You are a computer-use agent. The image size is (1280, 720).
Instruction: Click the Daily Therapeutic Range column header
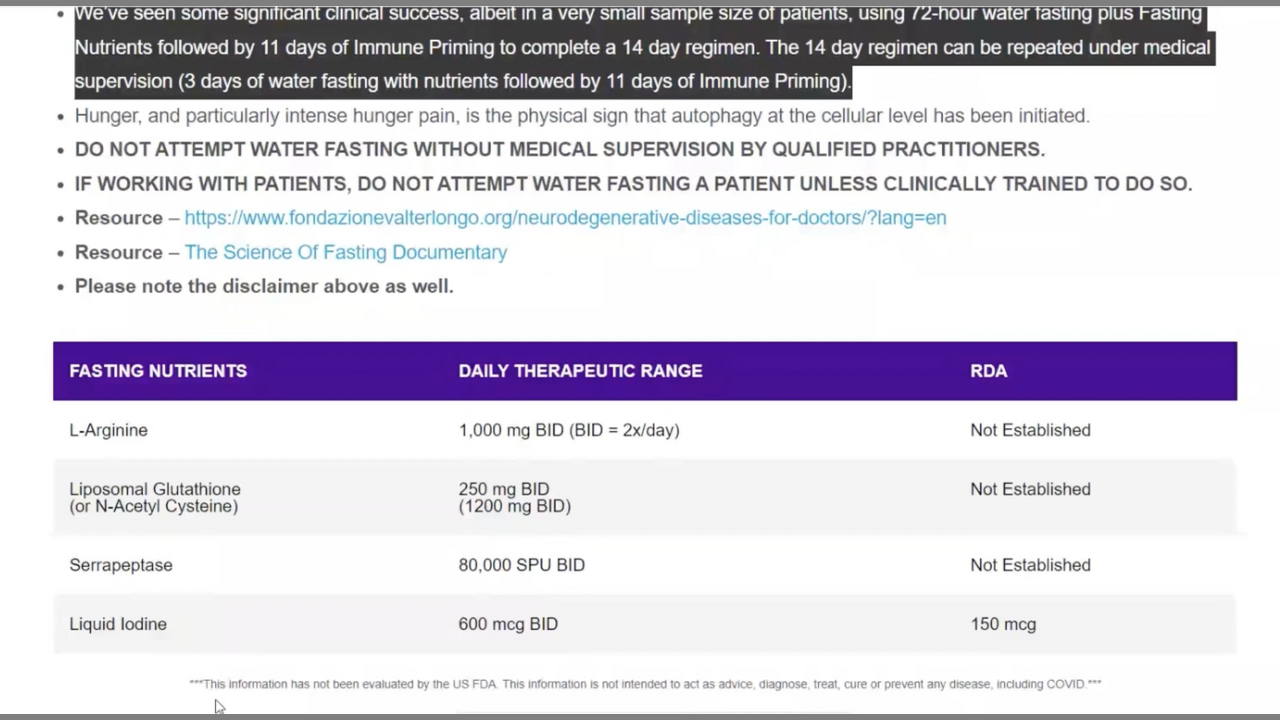pyautogui.click(x=580, y=371)
